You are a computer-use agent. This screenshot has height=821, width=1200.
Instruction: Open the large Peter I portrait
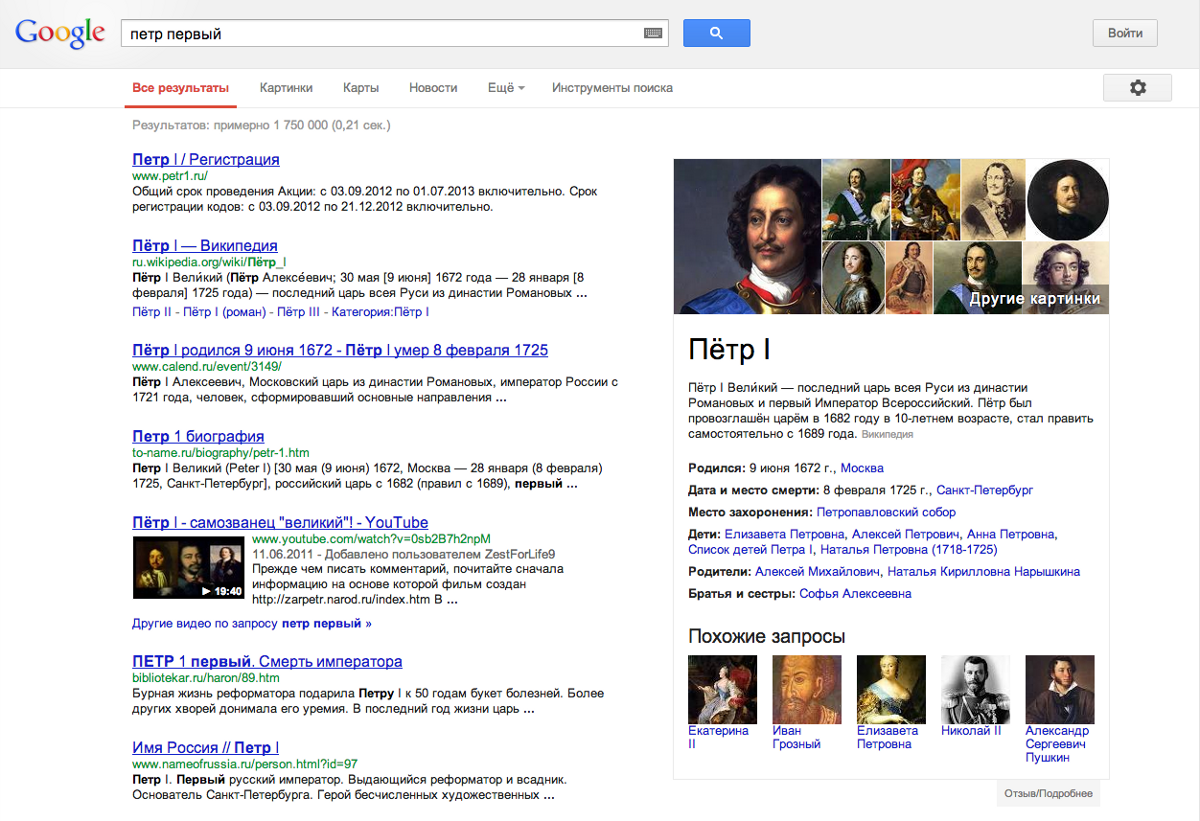pyautogui.click(x=747, y=236)
